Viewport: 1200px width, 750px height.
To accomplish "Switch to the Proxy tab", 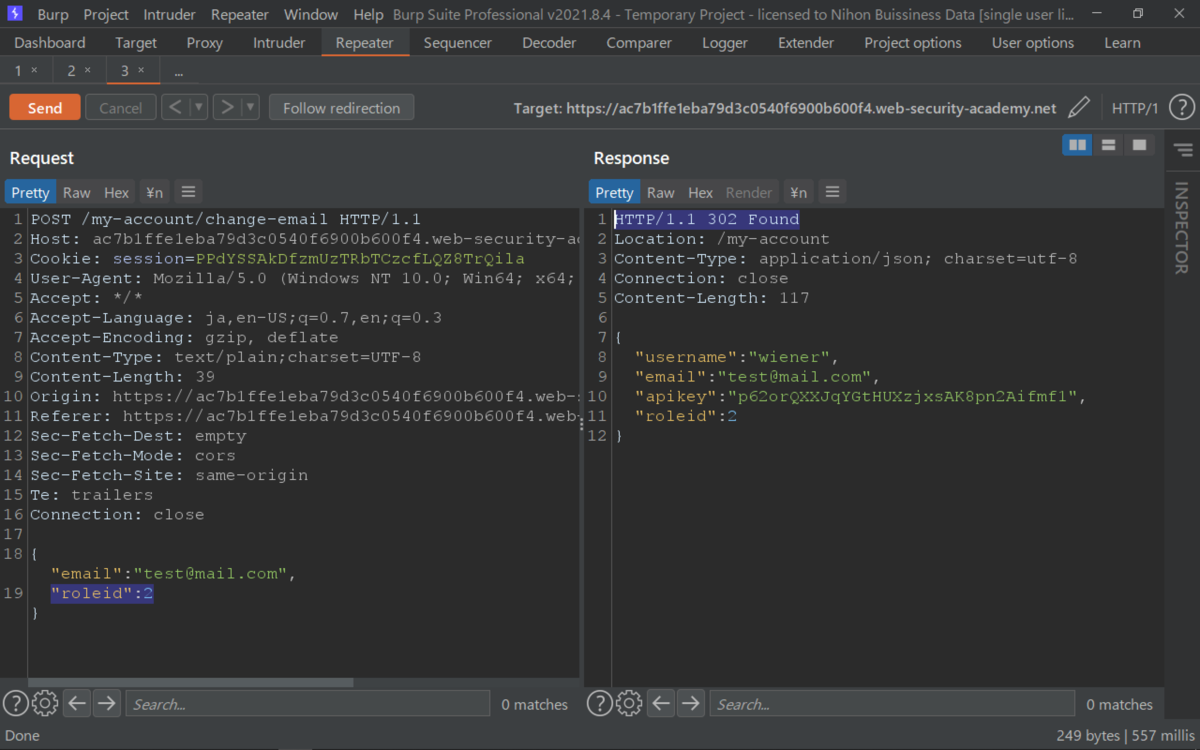I will click(205, 43).
